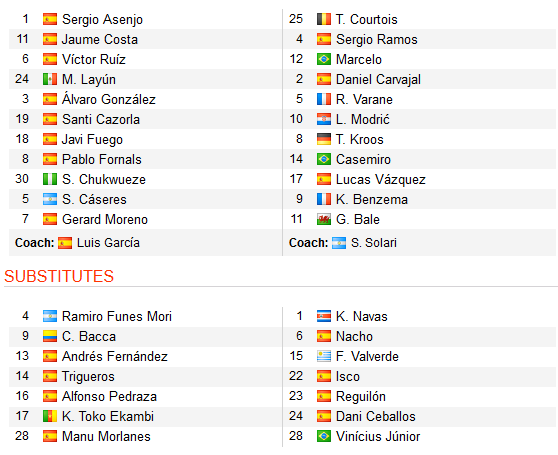Click the Argentina flag beside coach S. Solari
Viewport: 558px width, 455px height.
click(339, 243)
